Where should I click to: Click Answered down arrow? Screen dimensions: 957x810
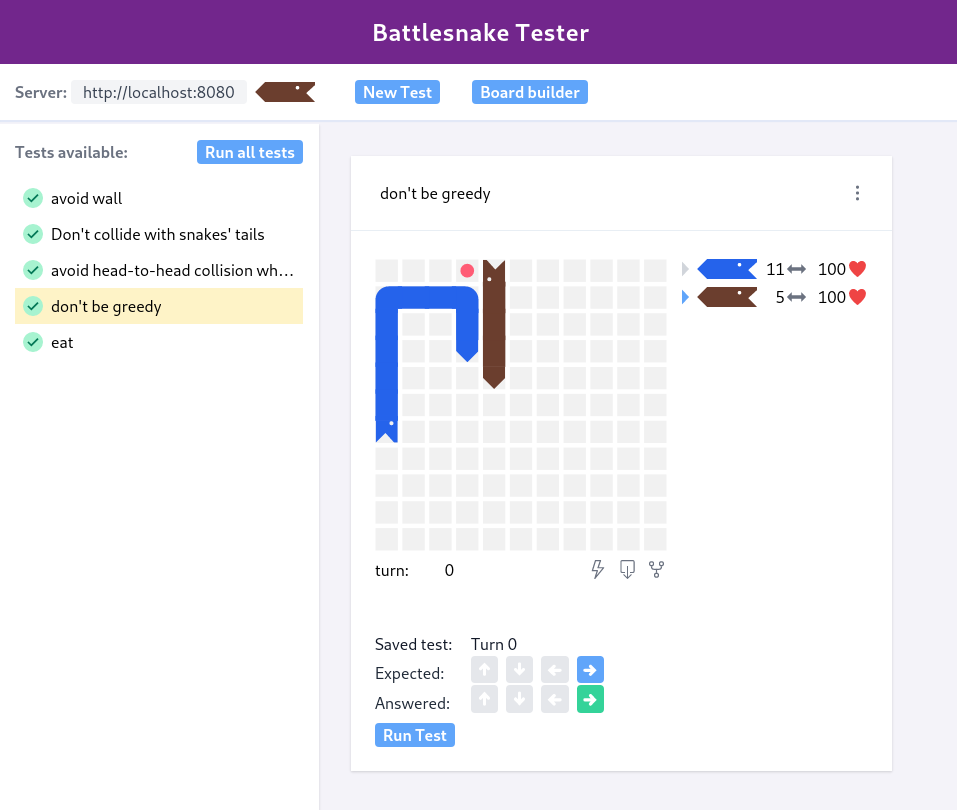coord(519,700)
